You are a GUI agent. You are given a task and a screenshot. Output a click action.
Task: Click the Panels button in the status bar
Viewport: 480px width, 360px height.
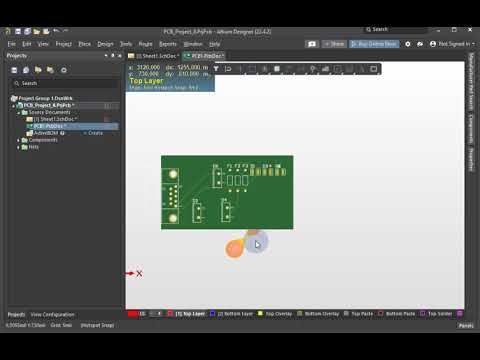coord(466,325)
